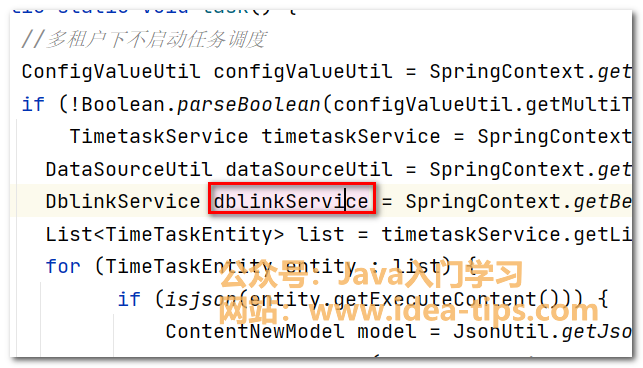Click the isjson method call
The width and height of the screenshot is (643, 368).
click(201, 299)
